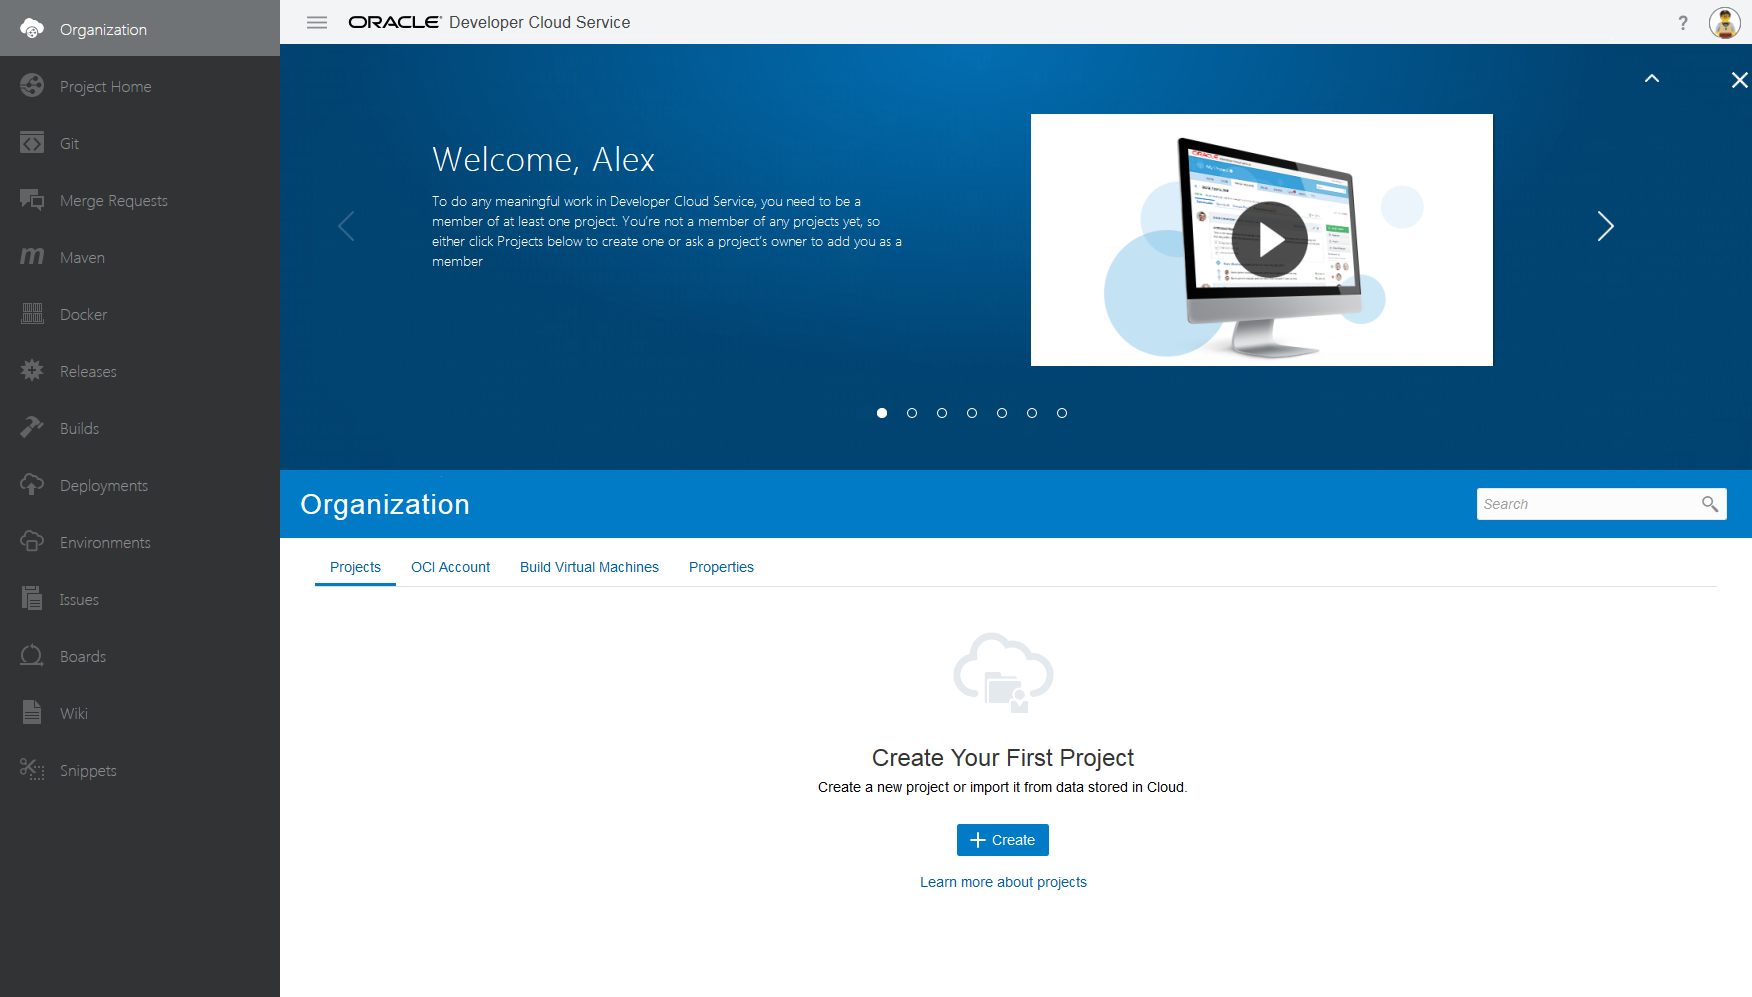Close the welcome banner
1752x997 pixels.
[x=1740, y=80]
